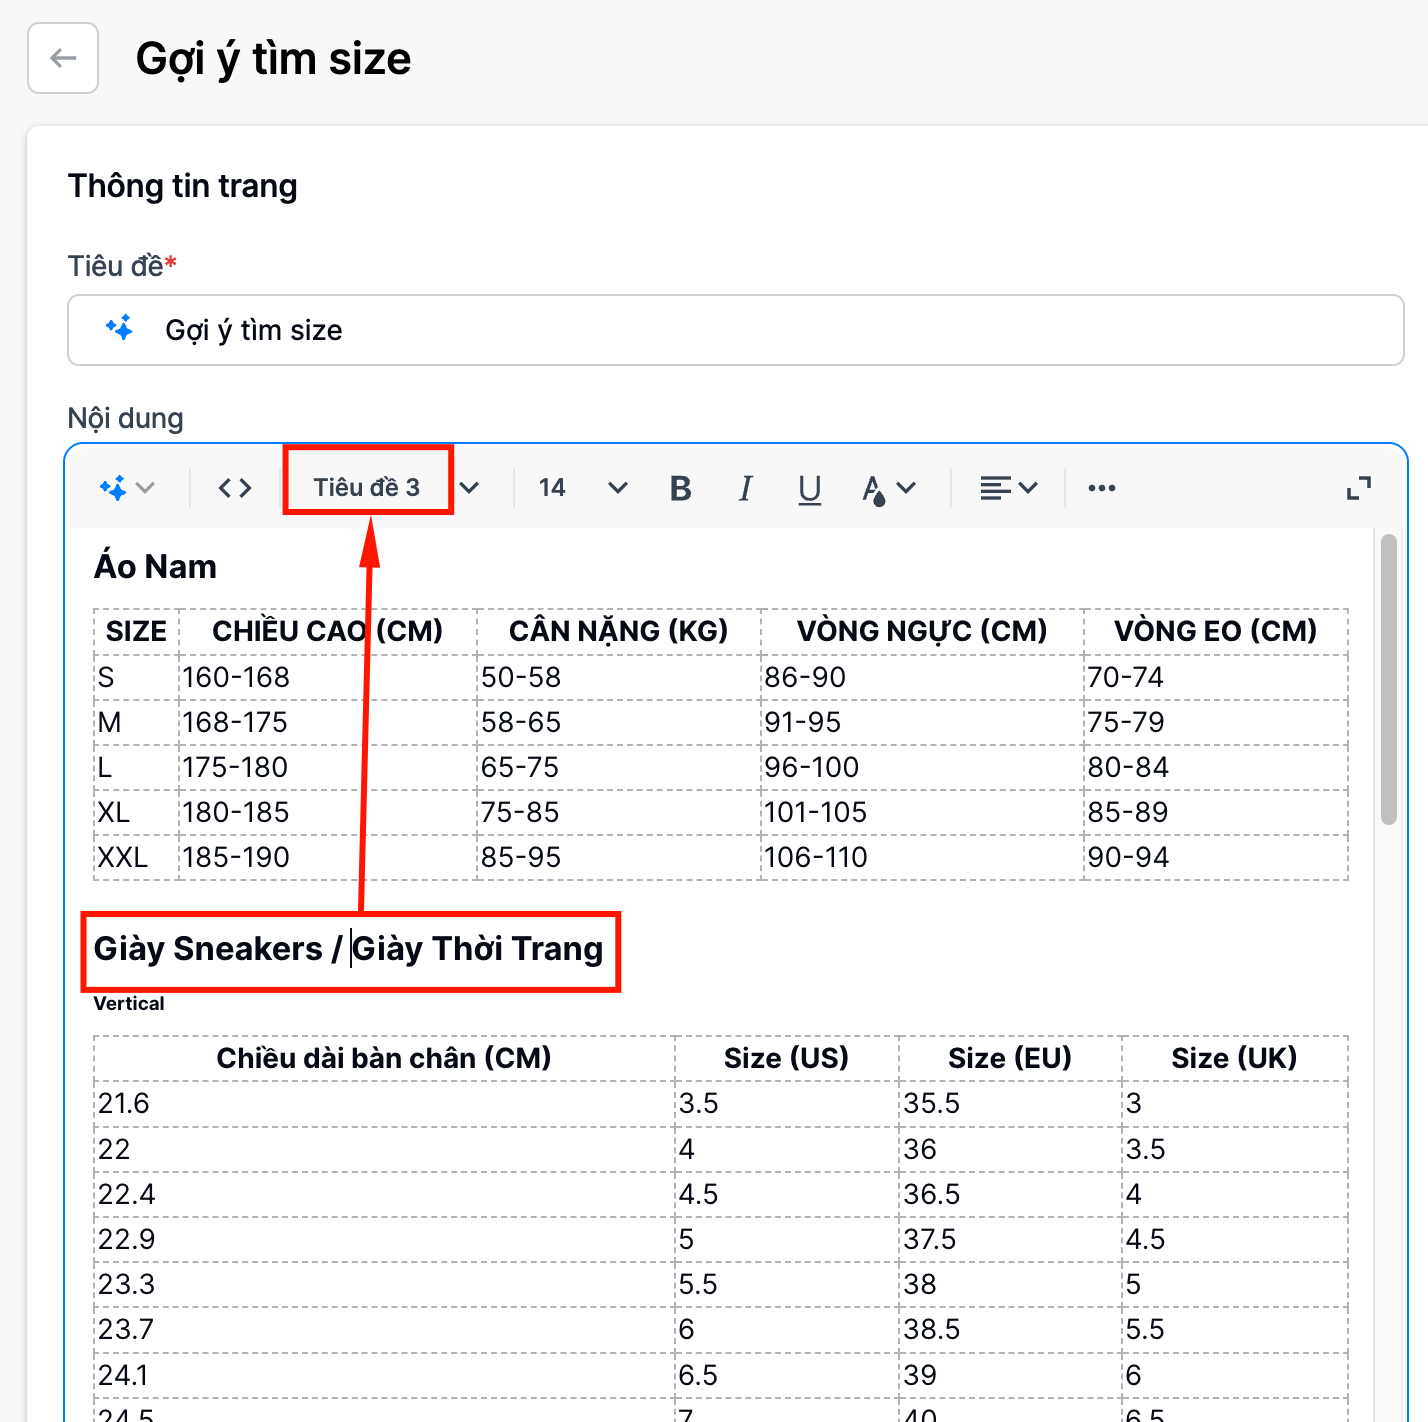Show more toolbar options
Viewport: 1428px width, 1422px height.
click(1101, 488)
